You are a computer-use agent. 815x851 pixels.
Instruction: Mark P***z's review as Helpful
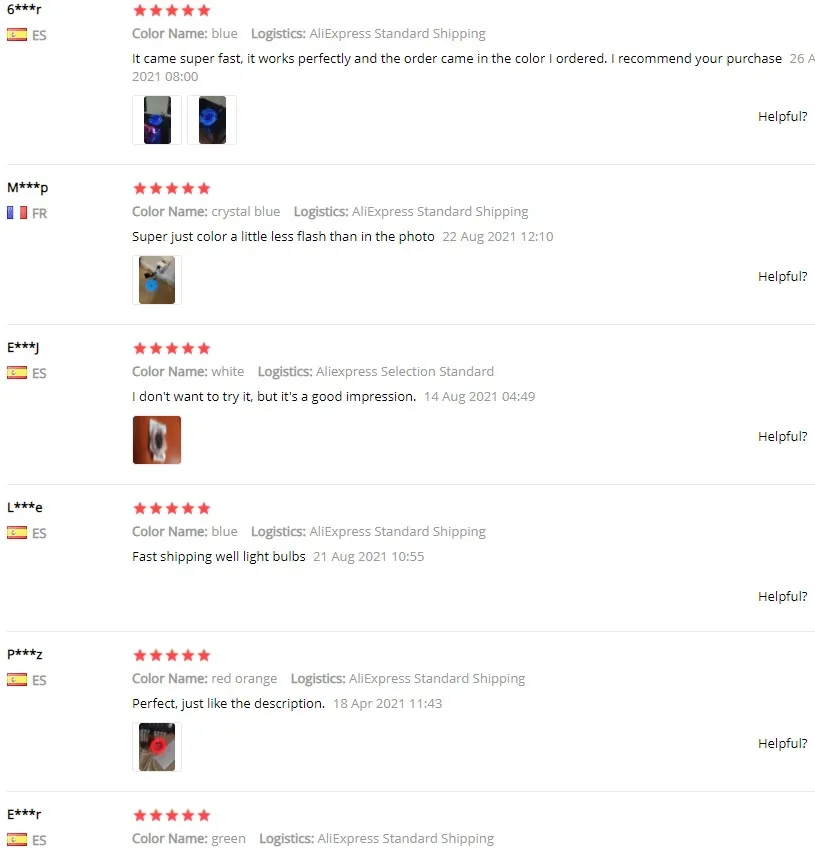782,744
